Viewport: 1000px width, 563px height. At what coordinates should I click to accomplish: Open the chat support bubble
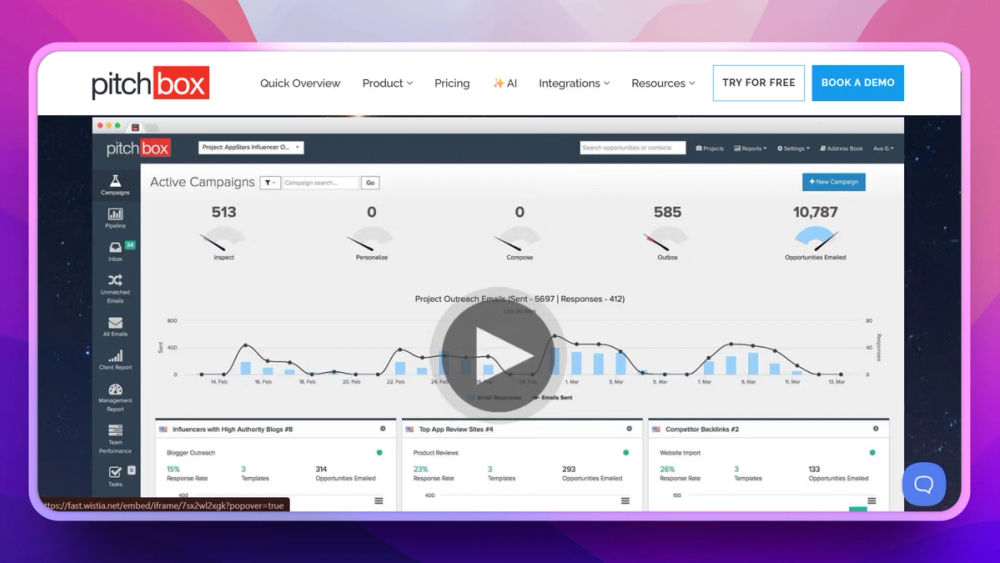coord(923,485)
